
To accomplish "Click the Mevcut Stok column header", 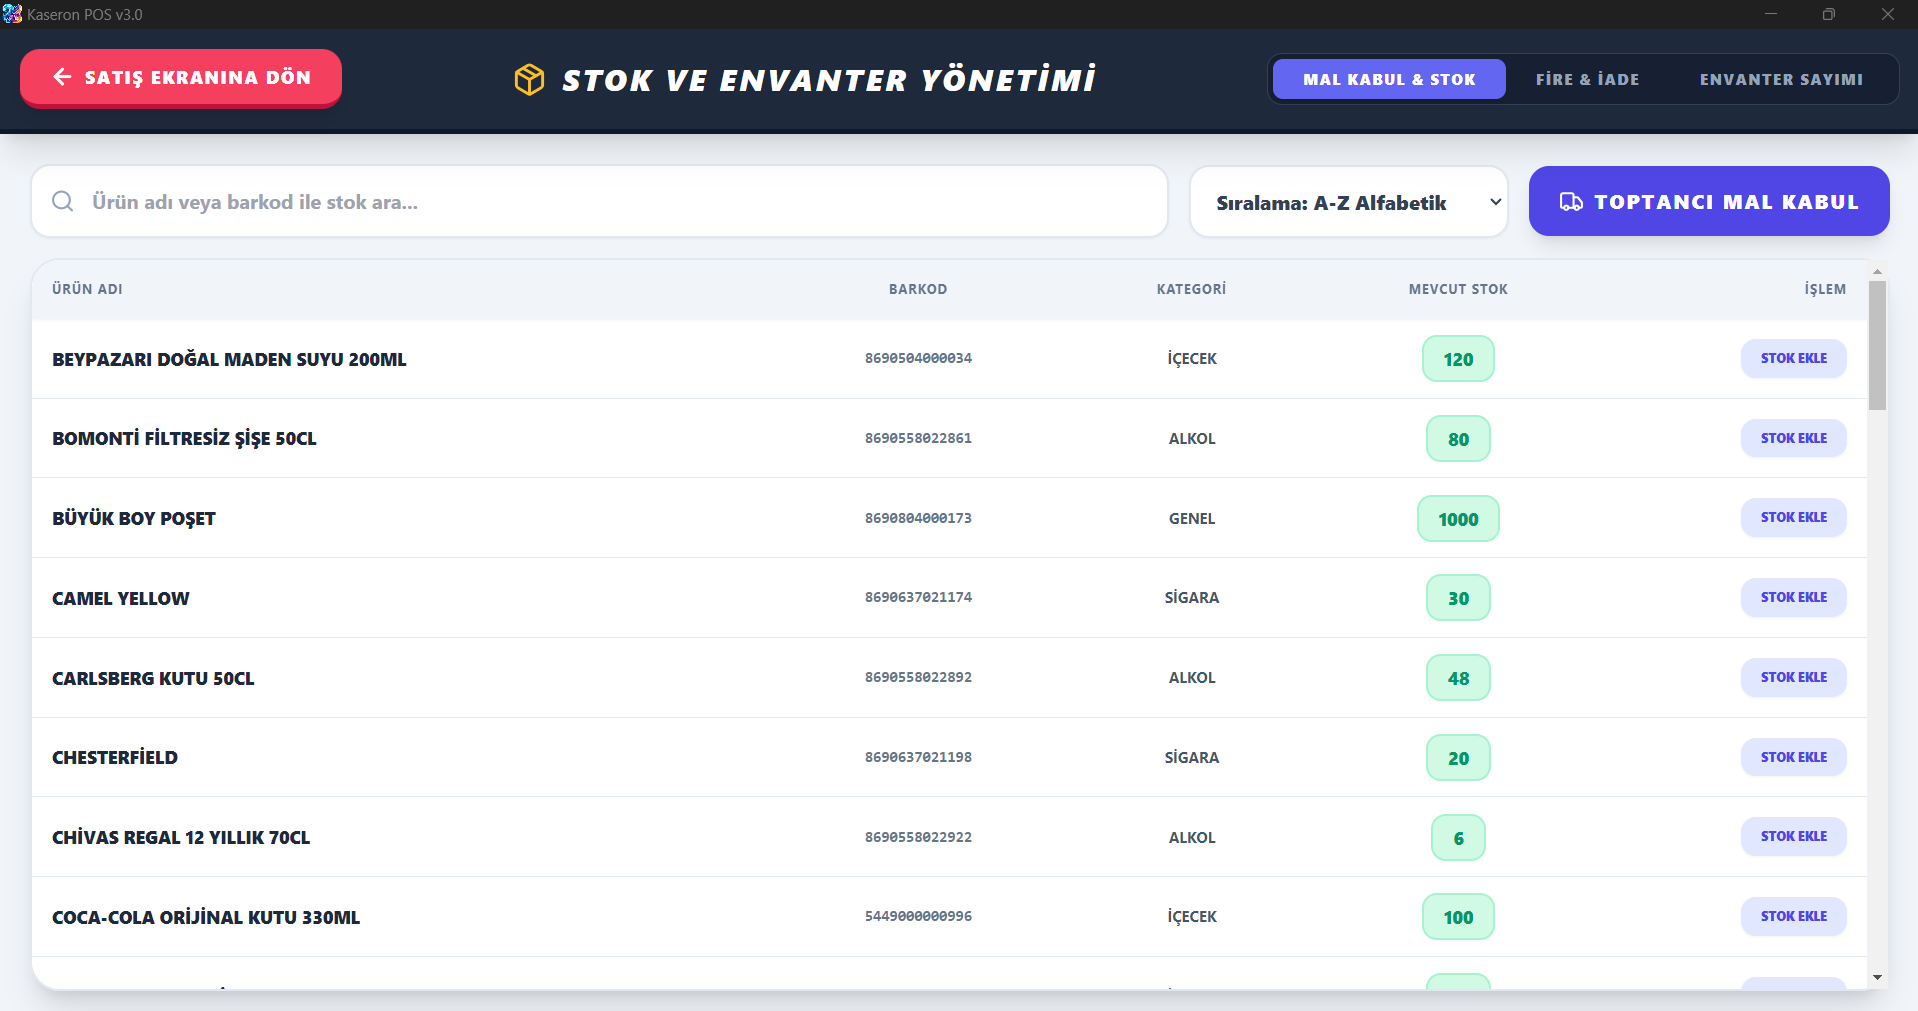I will 1457,289.
